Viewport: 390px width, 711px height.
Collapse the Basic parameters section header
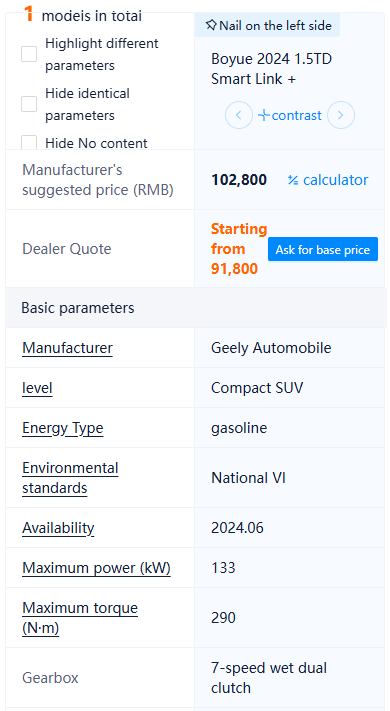click(196, 308)
